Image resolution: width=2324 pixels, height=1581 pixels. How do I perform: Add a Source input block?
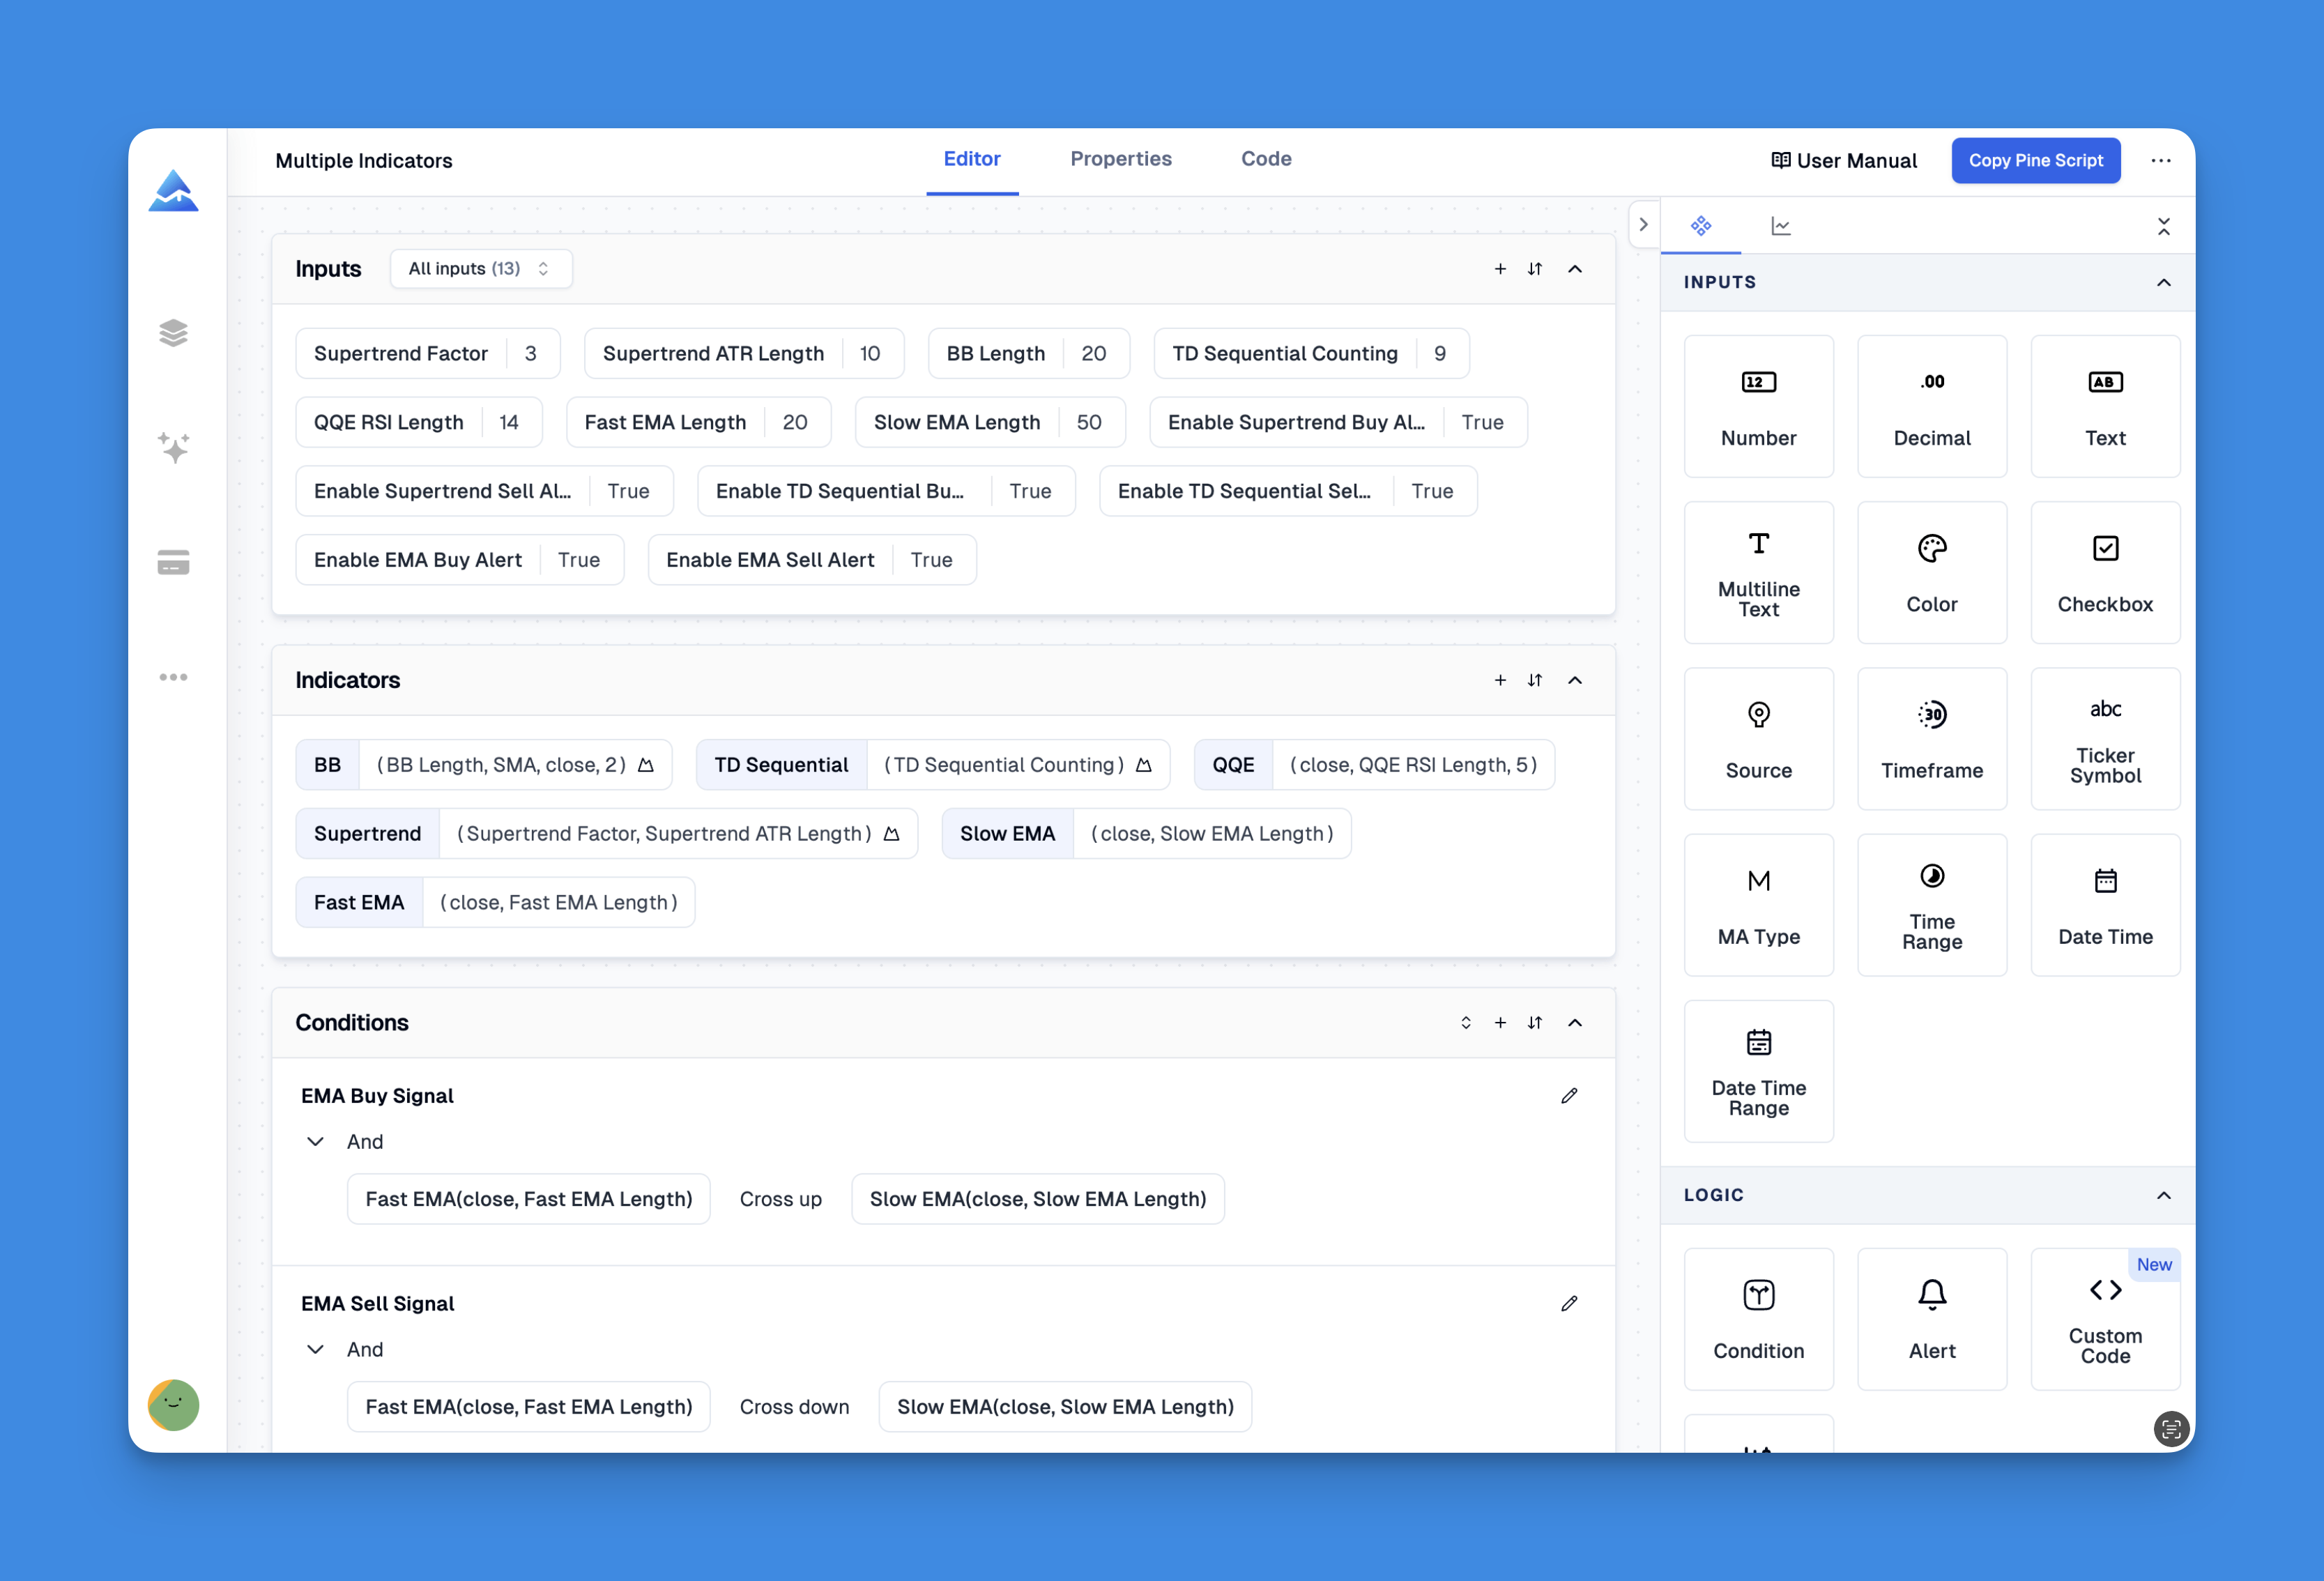tap(1758, 738)
